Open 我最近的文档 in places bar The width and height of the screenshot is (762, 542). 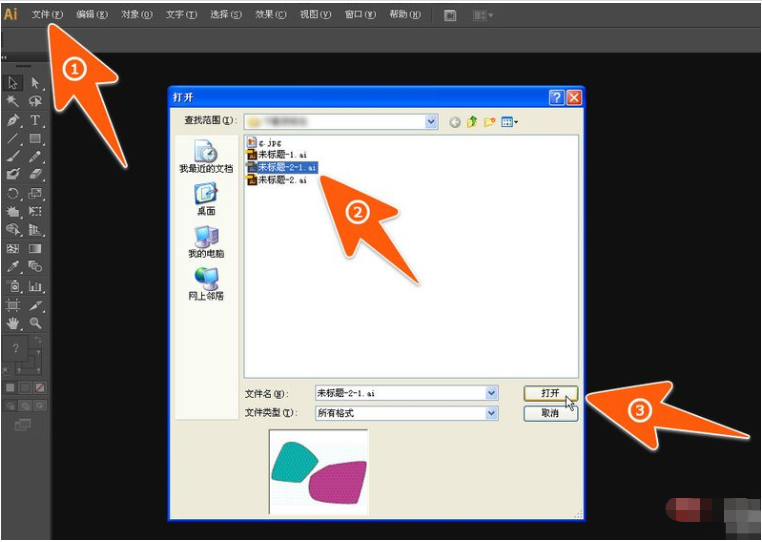point(206,157)
